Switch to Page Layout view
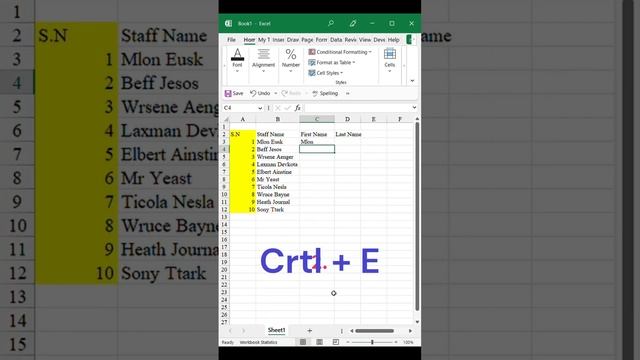The image size is (640, 360). pos(319,342)
